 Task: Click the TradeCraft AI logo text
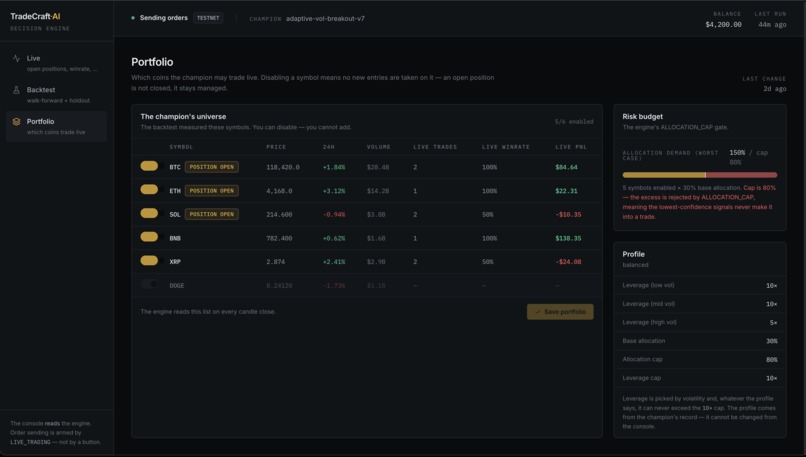click(x=35, y=16)
